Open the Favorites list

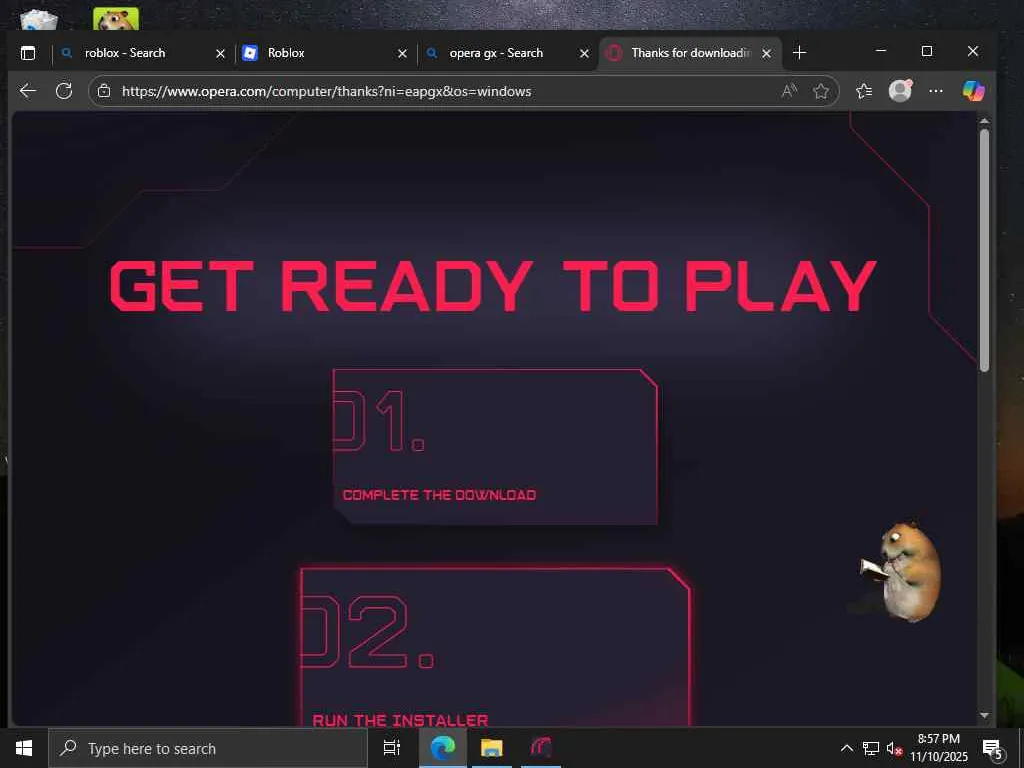pyautogui.click(x=864, y=91)
